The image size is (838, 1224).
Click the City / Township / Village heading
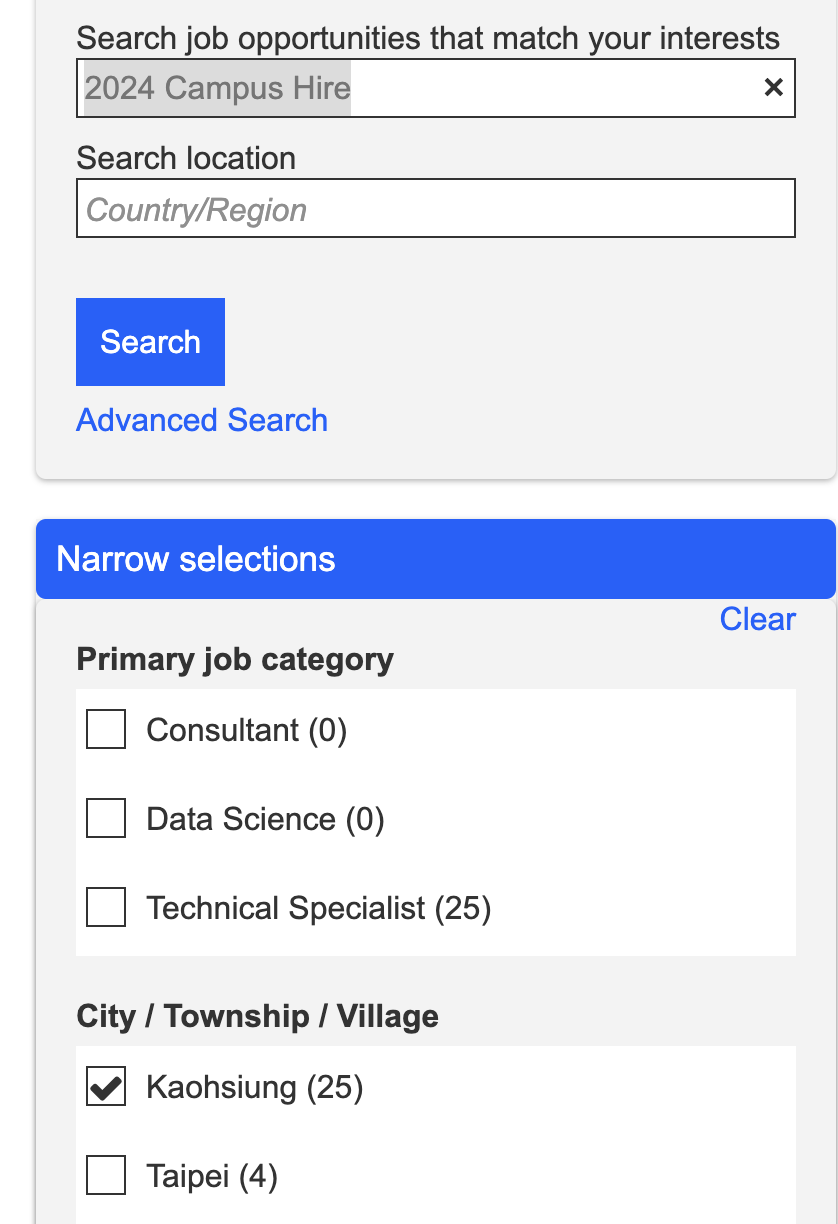[257, 1017]
